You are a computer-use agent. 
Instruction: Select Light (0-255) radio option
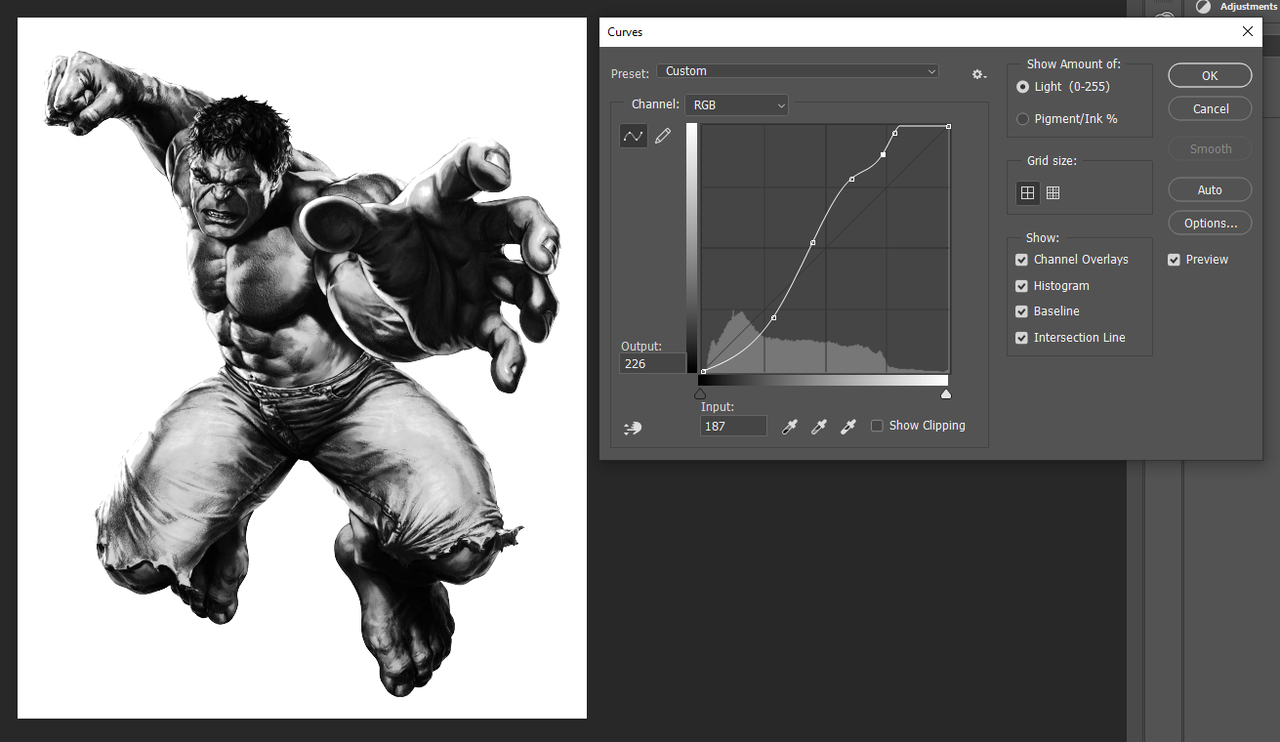point(1022,87)
